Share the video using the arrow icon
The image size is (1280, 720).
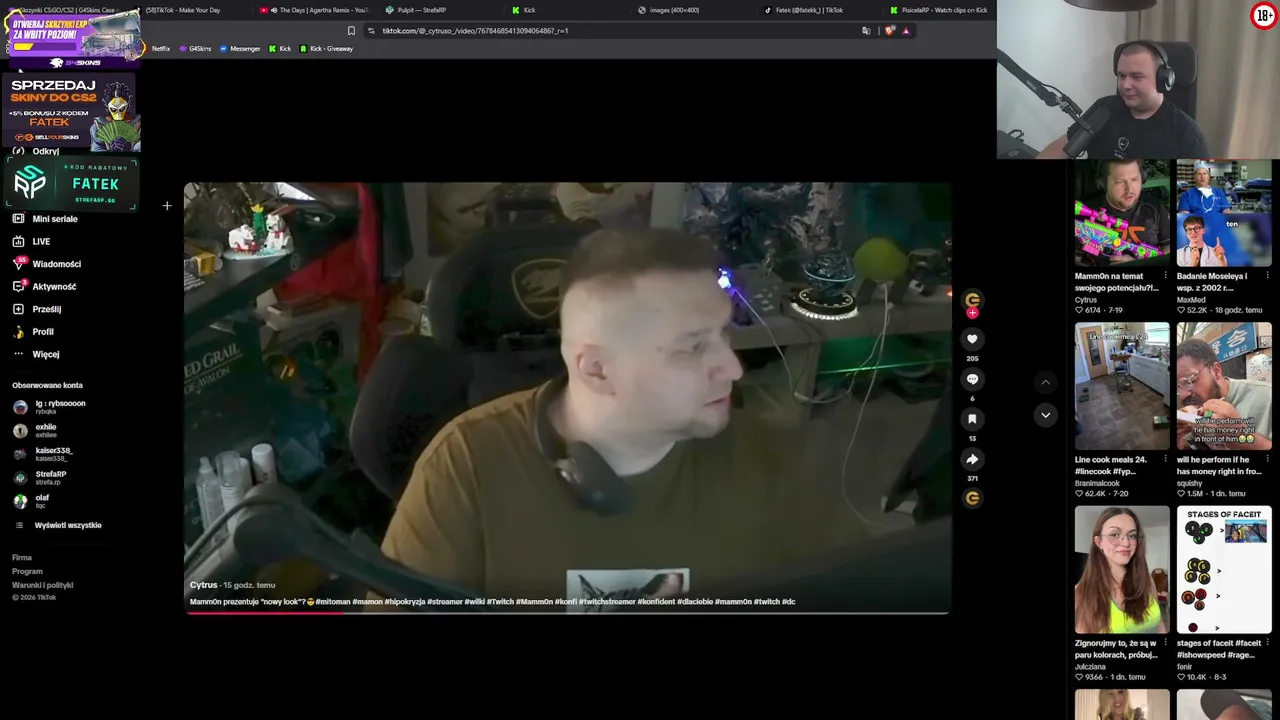tap(972, 459)
